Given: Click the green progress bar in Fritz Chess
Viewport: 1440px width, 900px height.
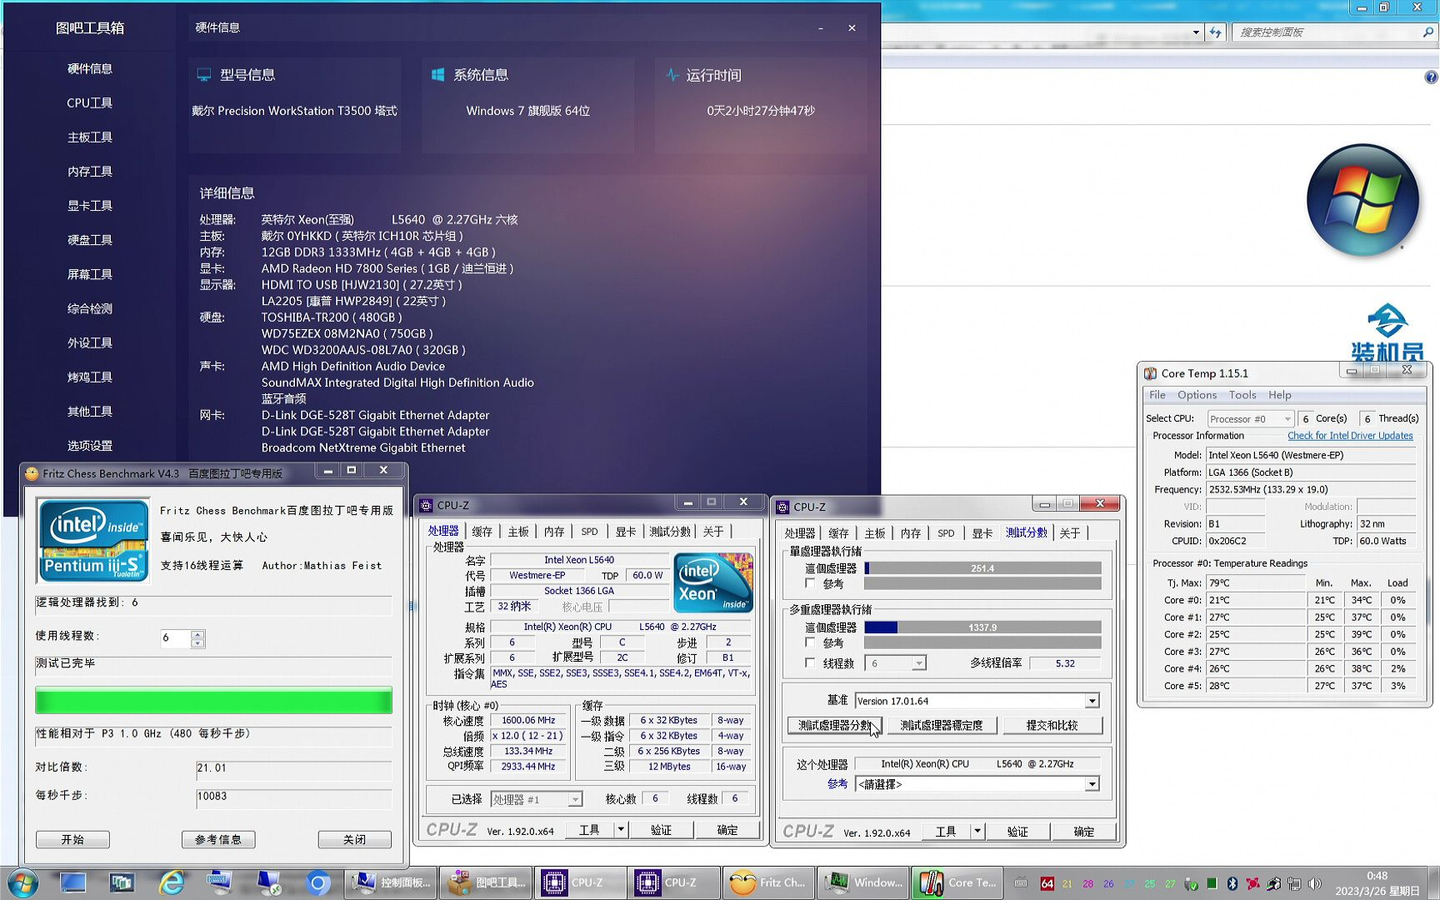Looking at the screenshot, I should (213, 701).
